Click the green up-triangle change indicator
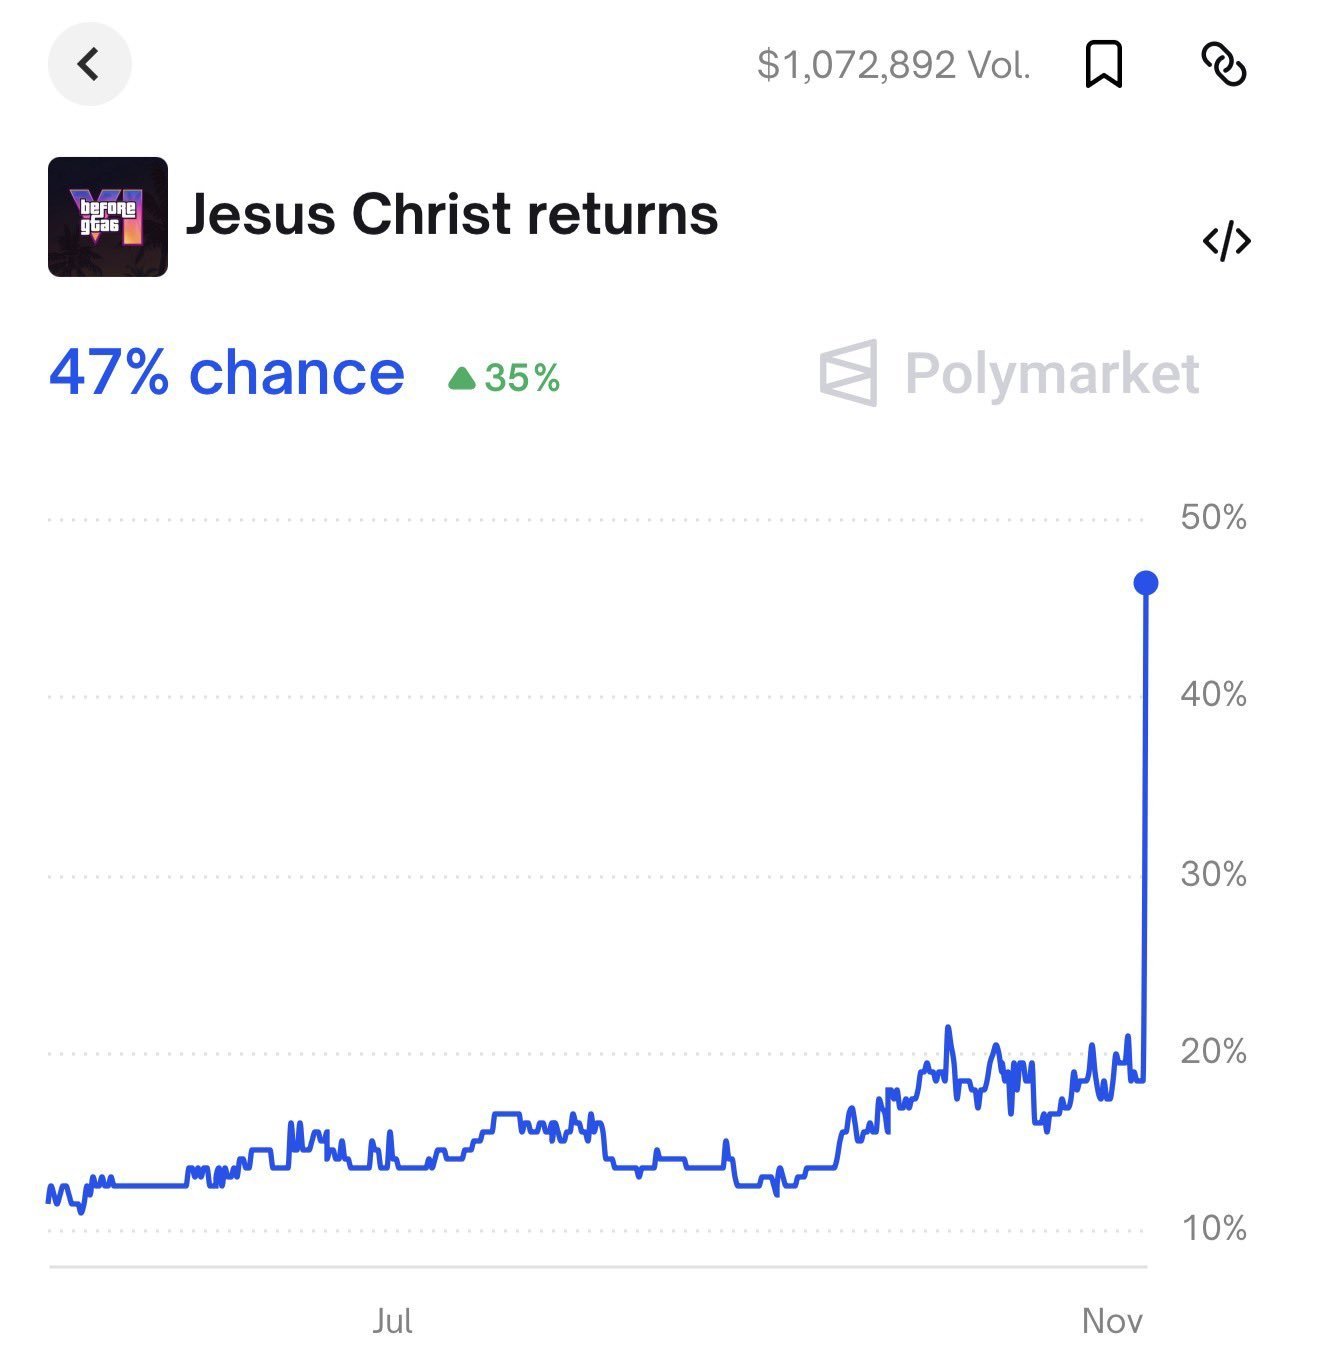Screen dimensions: 1320x1367 (461, 378)
